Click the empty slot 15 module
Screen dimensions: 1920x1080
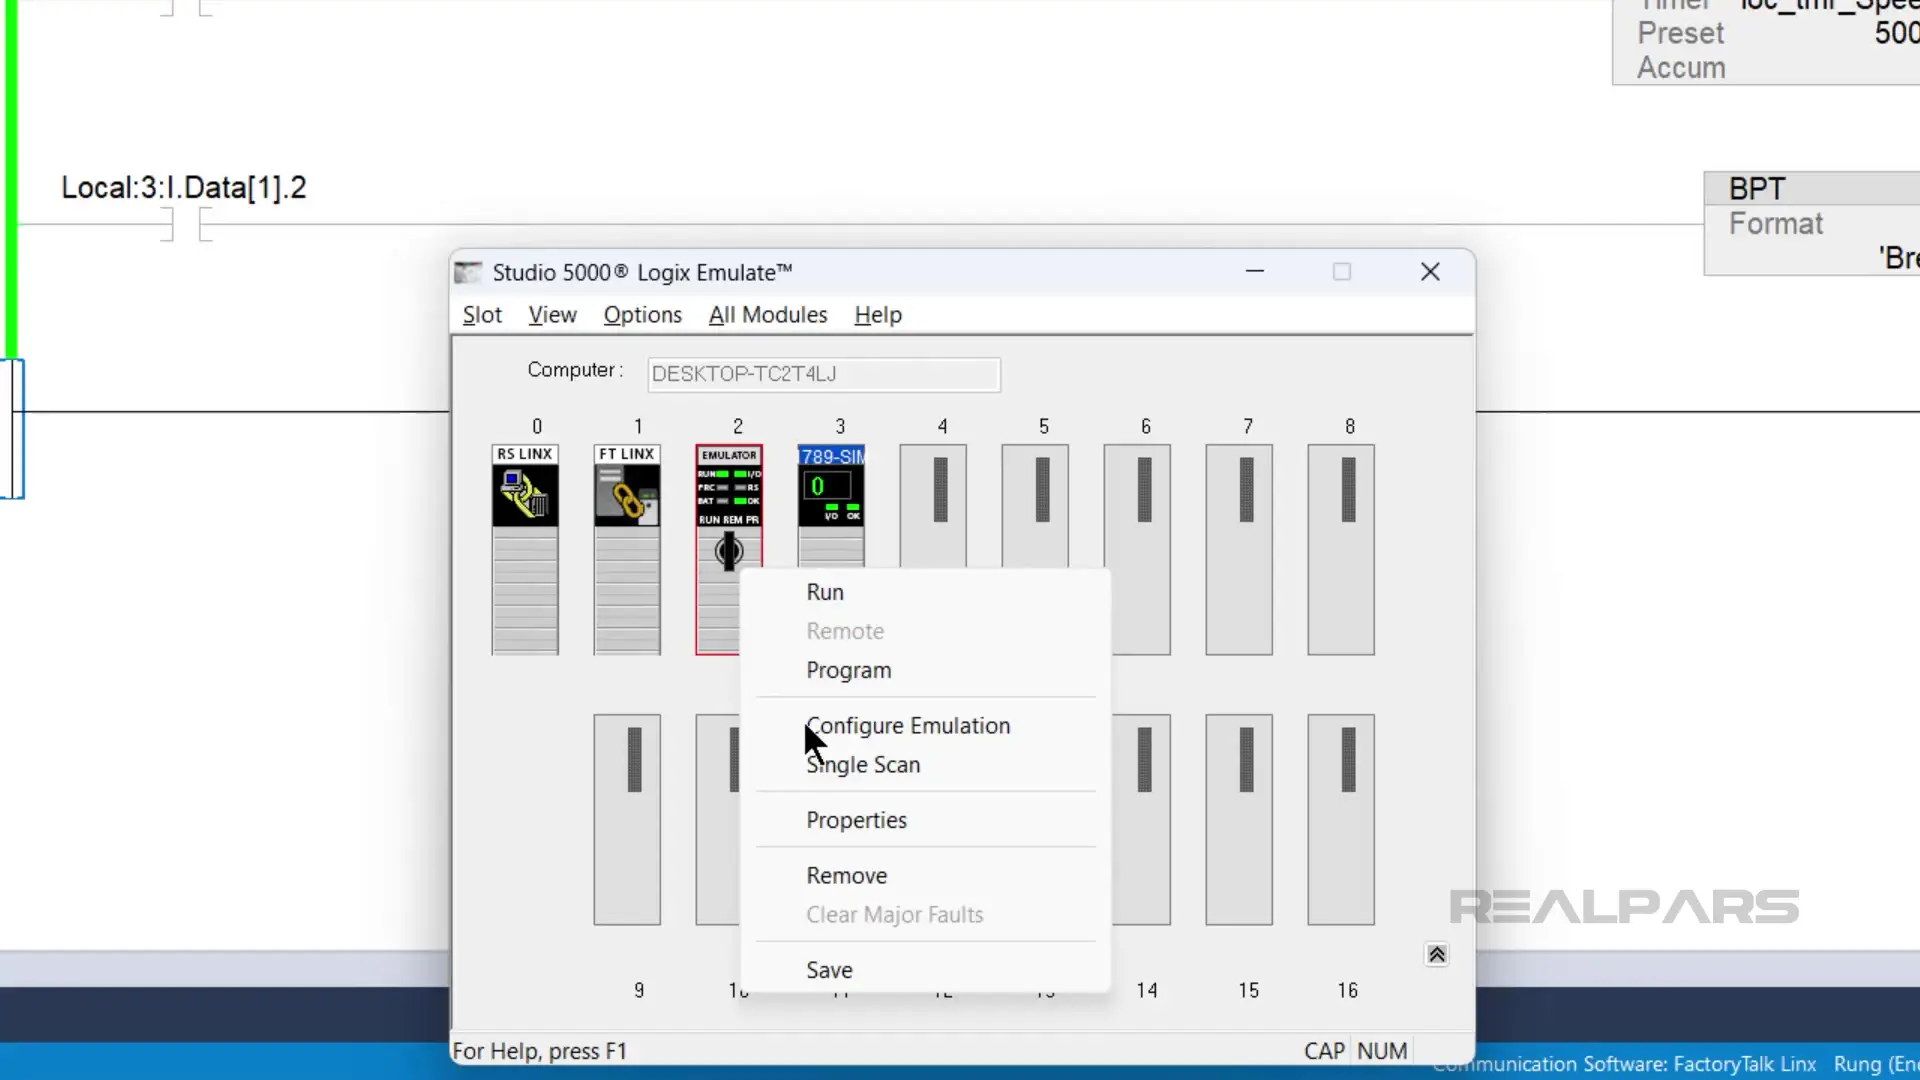(x=1239, y=819)
